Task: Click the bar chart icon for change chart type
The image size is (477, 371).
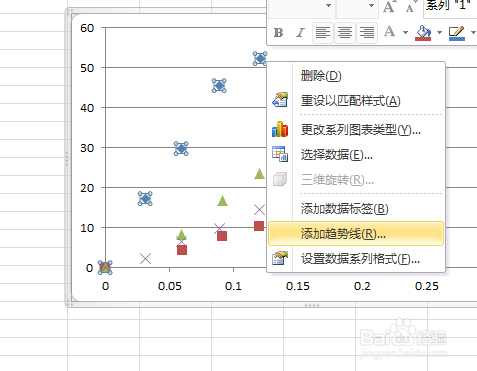Action: (280, 129)
